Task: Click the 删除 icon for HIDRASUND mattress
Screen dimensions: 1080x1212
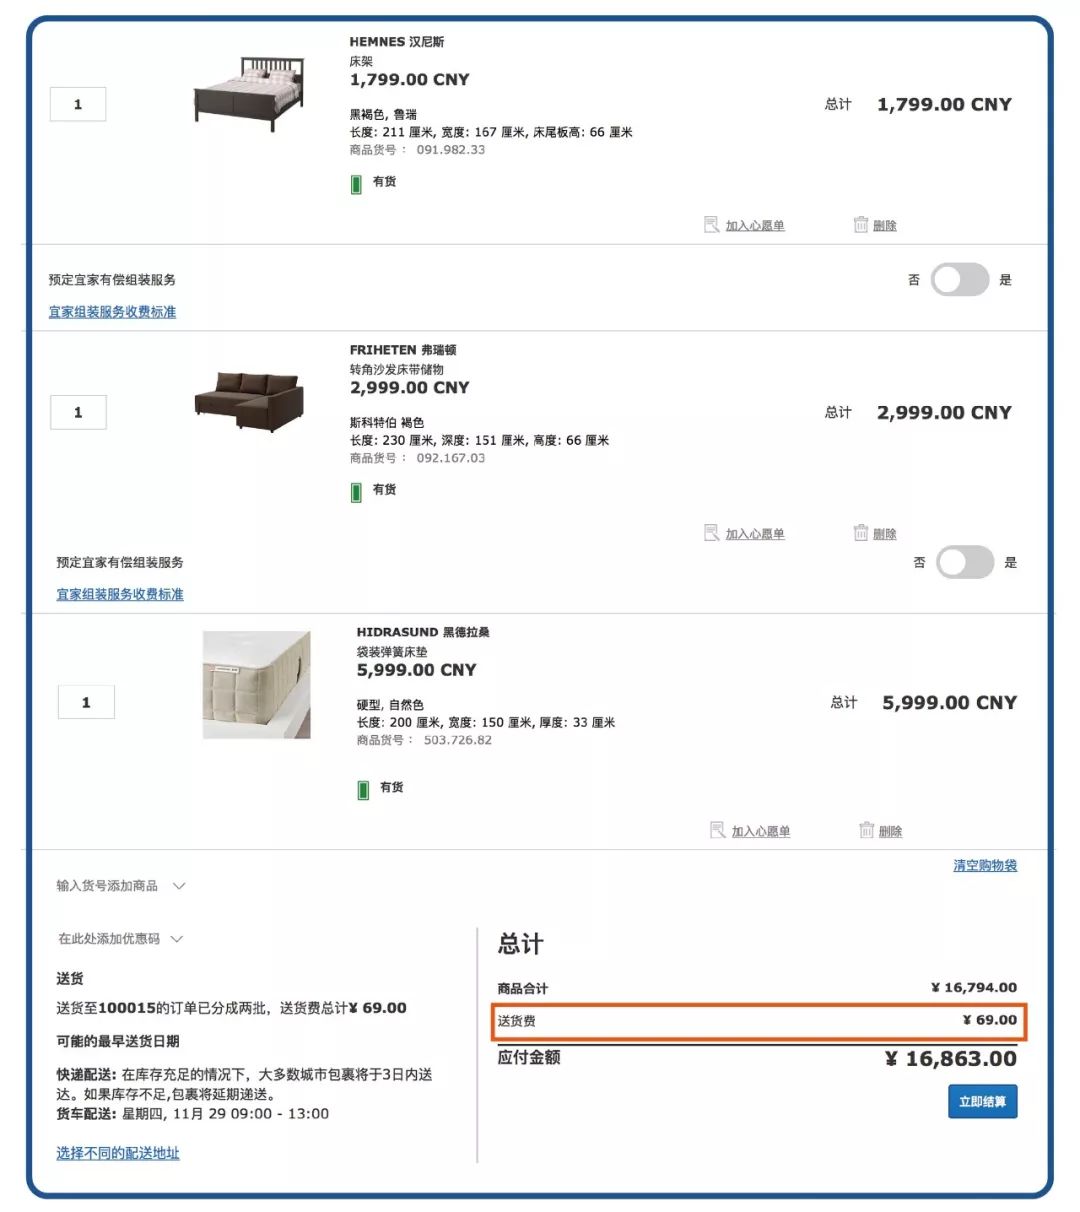Action: click(x=867, y=830)
